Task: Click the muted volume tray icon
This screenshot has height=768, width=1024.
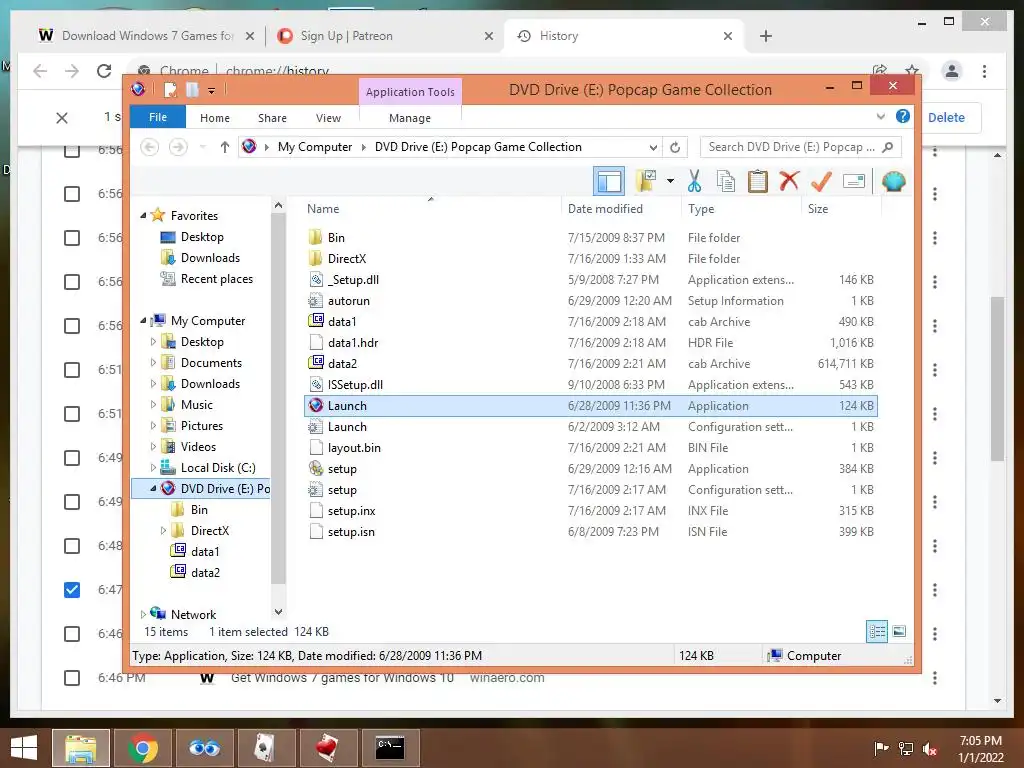Action: pos(929,748)
